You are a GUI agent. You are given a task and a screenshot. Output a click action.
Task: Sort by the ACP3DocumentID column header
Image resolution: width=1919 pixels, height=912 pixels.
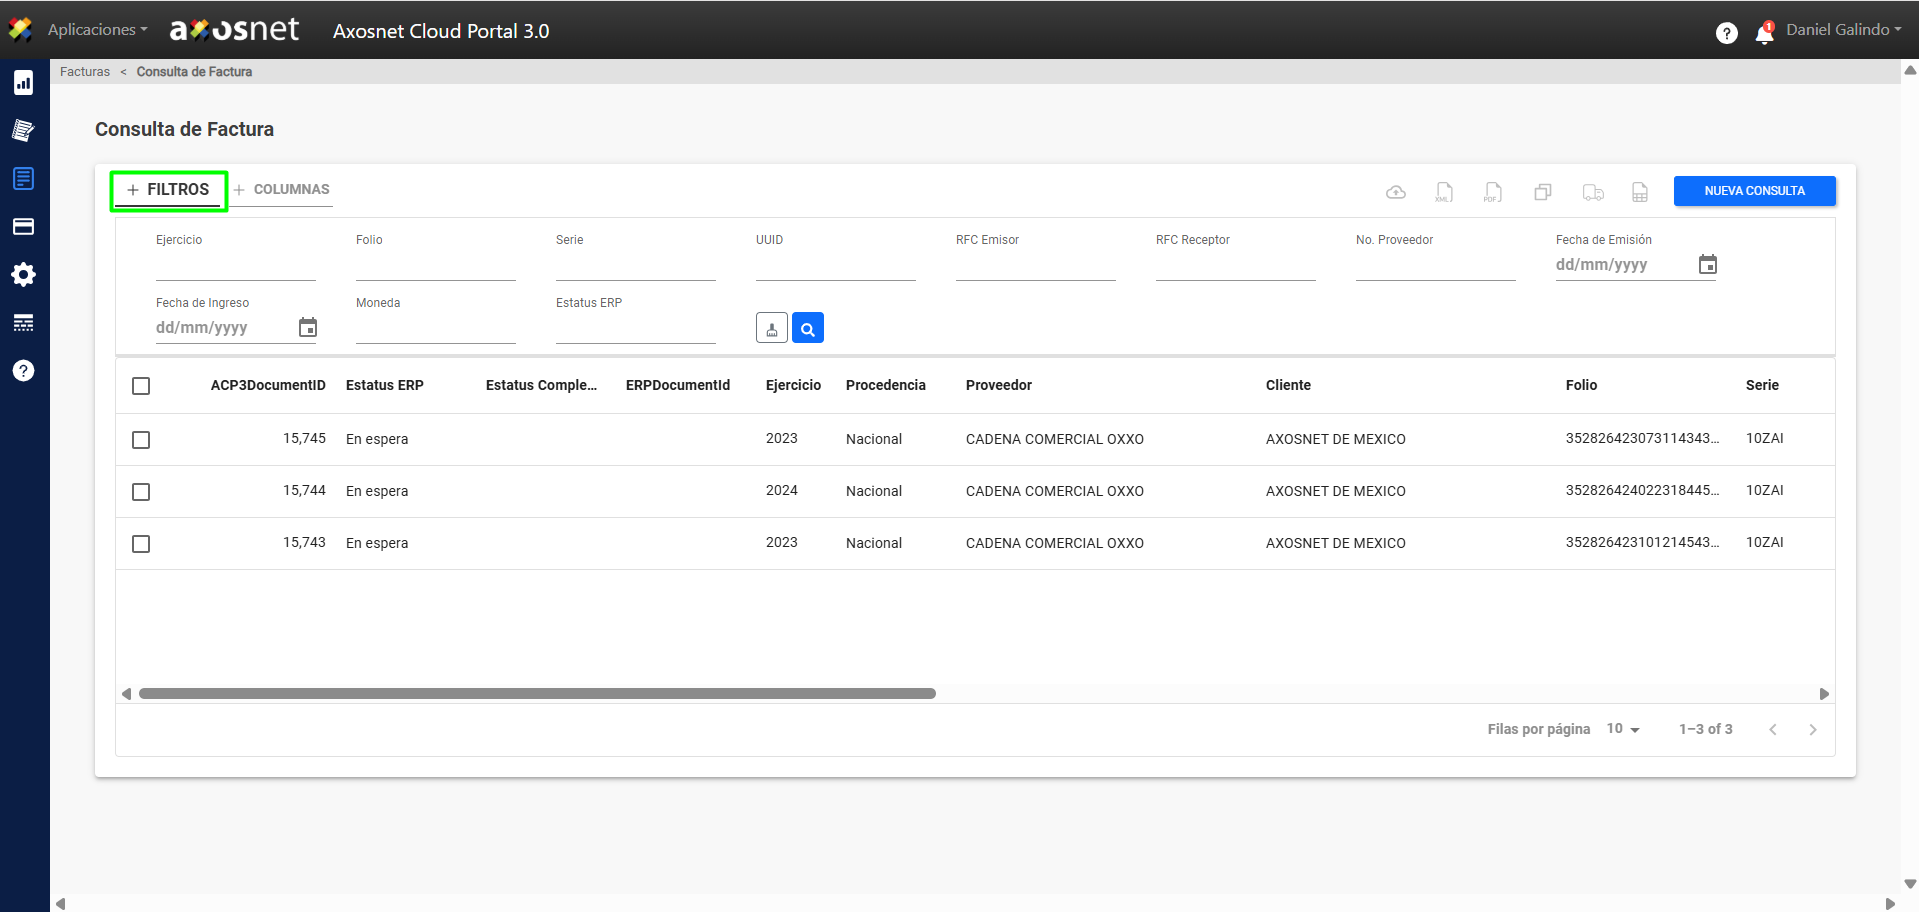(x=268, y=385)
